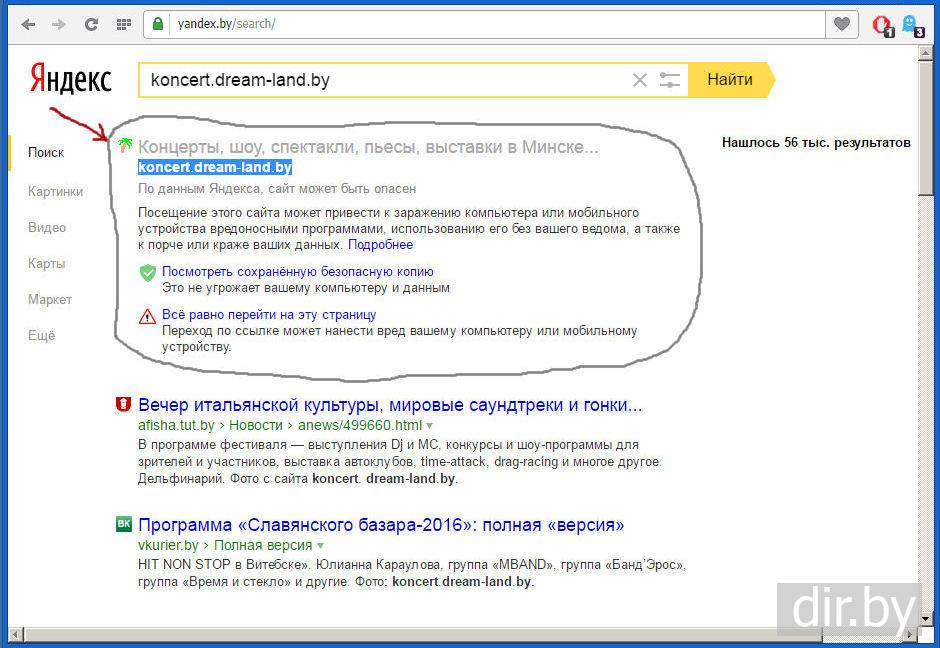Select the Картинки tab
The width and height of the screenshot is (940, 648).
point(55,191)
